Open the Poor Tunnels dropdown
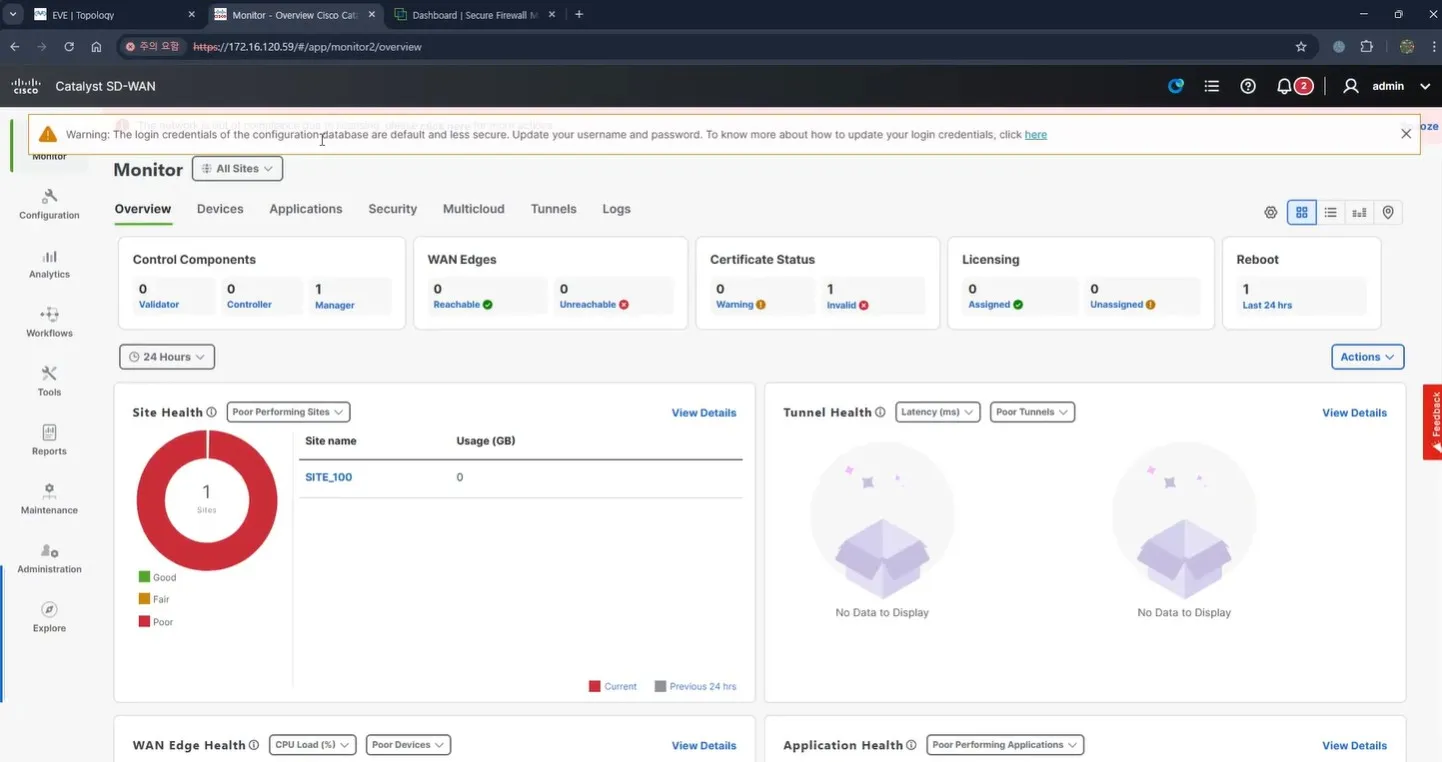This screenshot has width=1442, height=762. (1032, 412)
